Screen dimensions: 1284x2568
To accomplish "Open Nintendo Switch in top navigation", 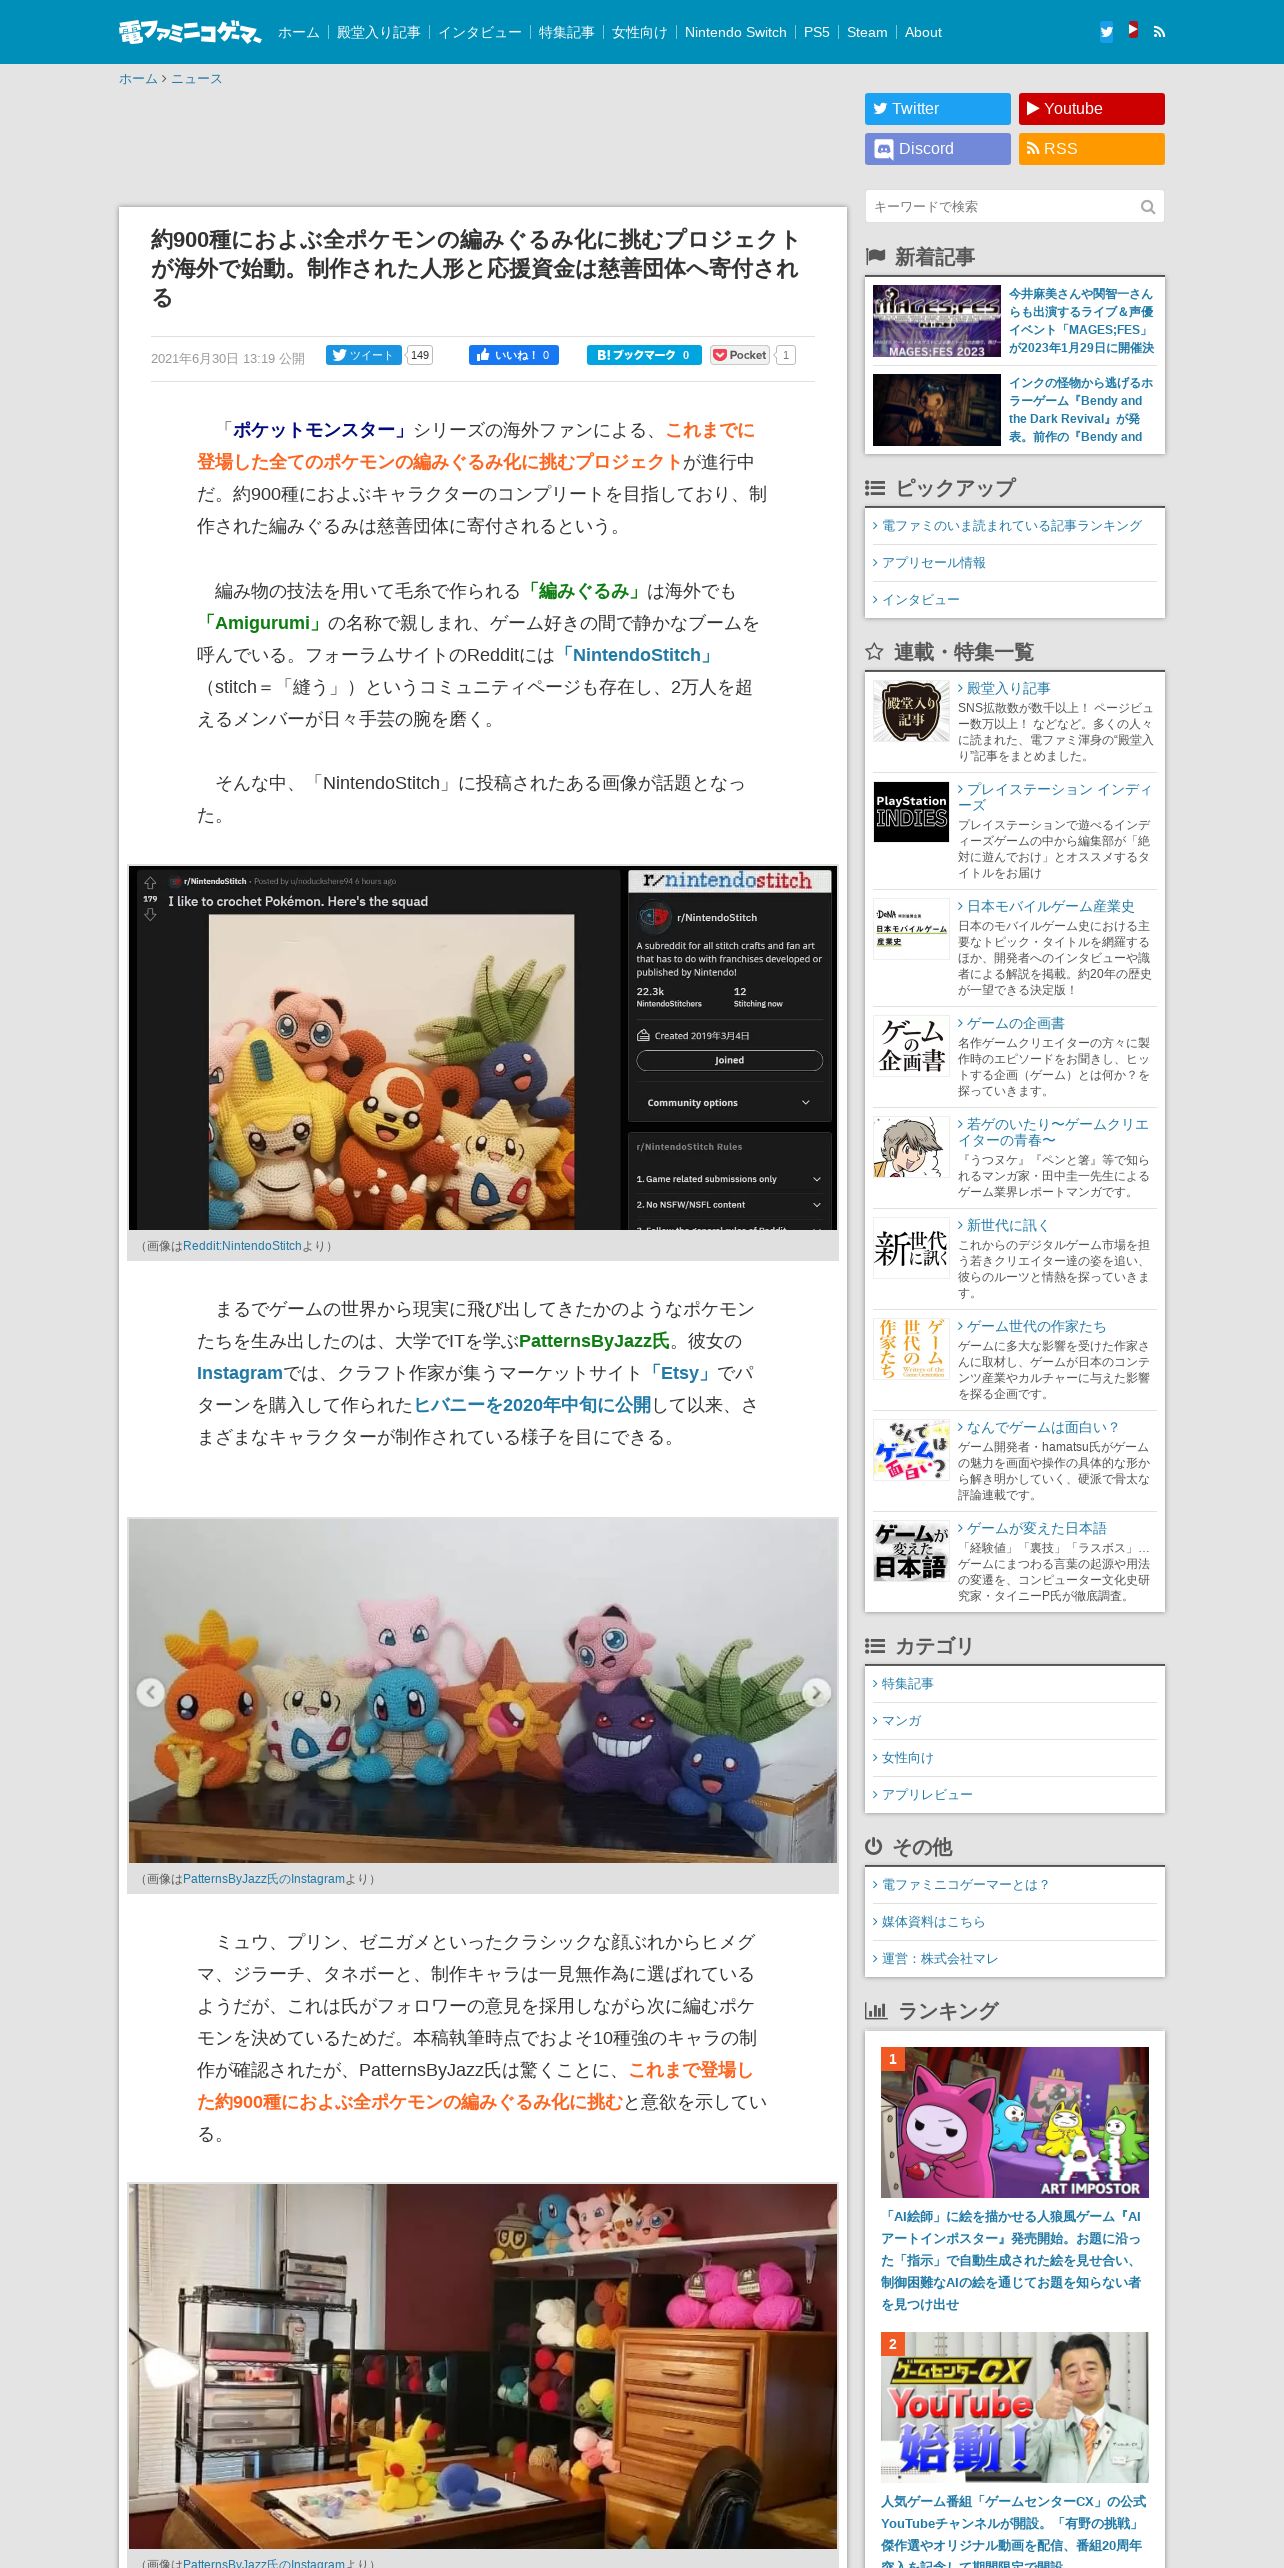I will click(735, 32).
